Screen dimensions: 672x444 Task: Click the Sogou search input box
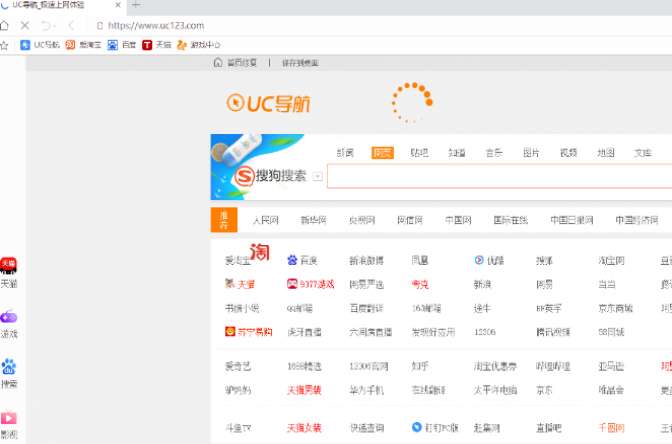499,176
